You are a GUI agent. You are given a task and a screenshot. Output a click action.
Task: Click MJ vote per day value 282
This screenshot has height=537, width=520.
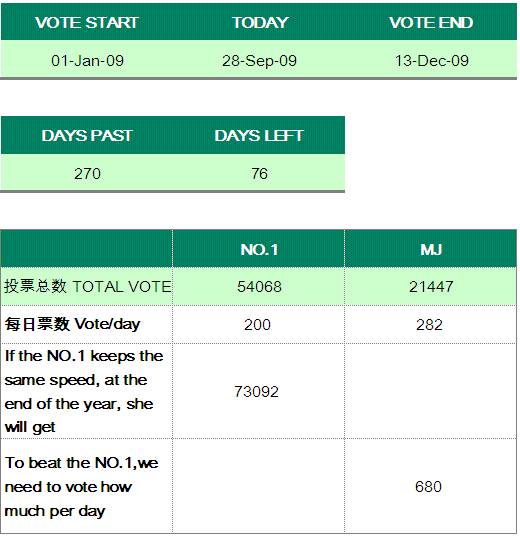click(x=431, y=324)
